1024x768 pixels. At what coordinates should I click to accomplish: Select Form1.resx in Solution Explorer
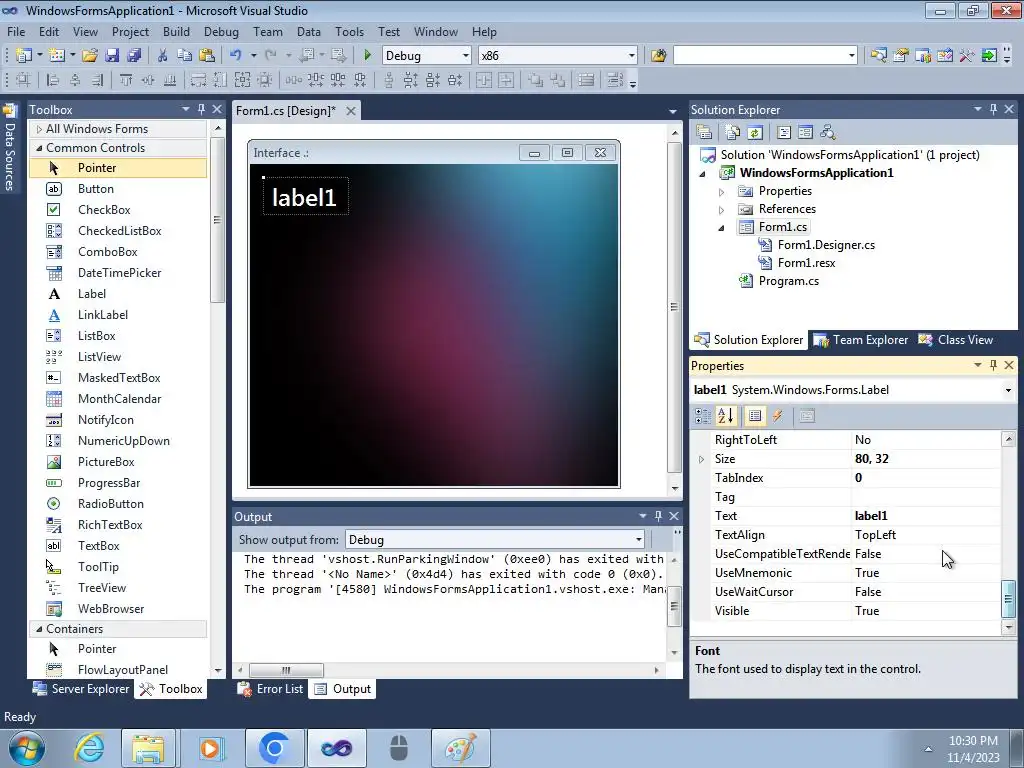806,263
